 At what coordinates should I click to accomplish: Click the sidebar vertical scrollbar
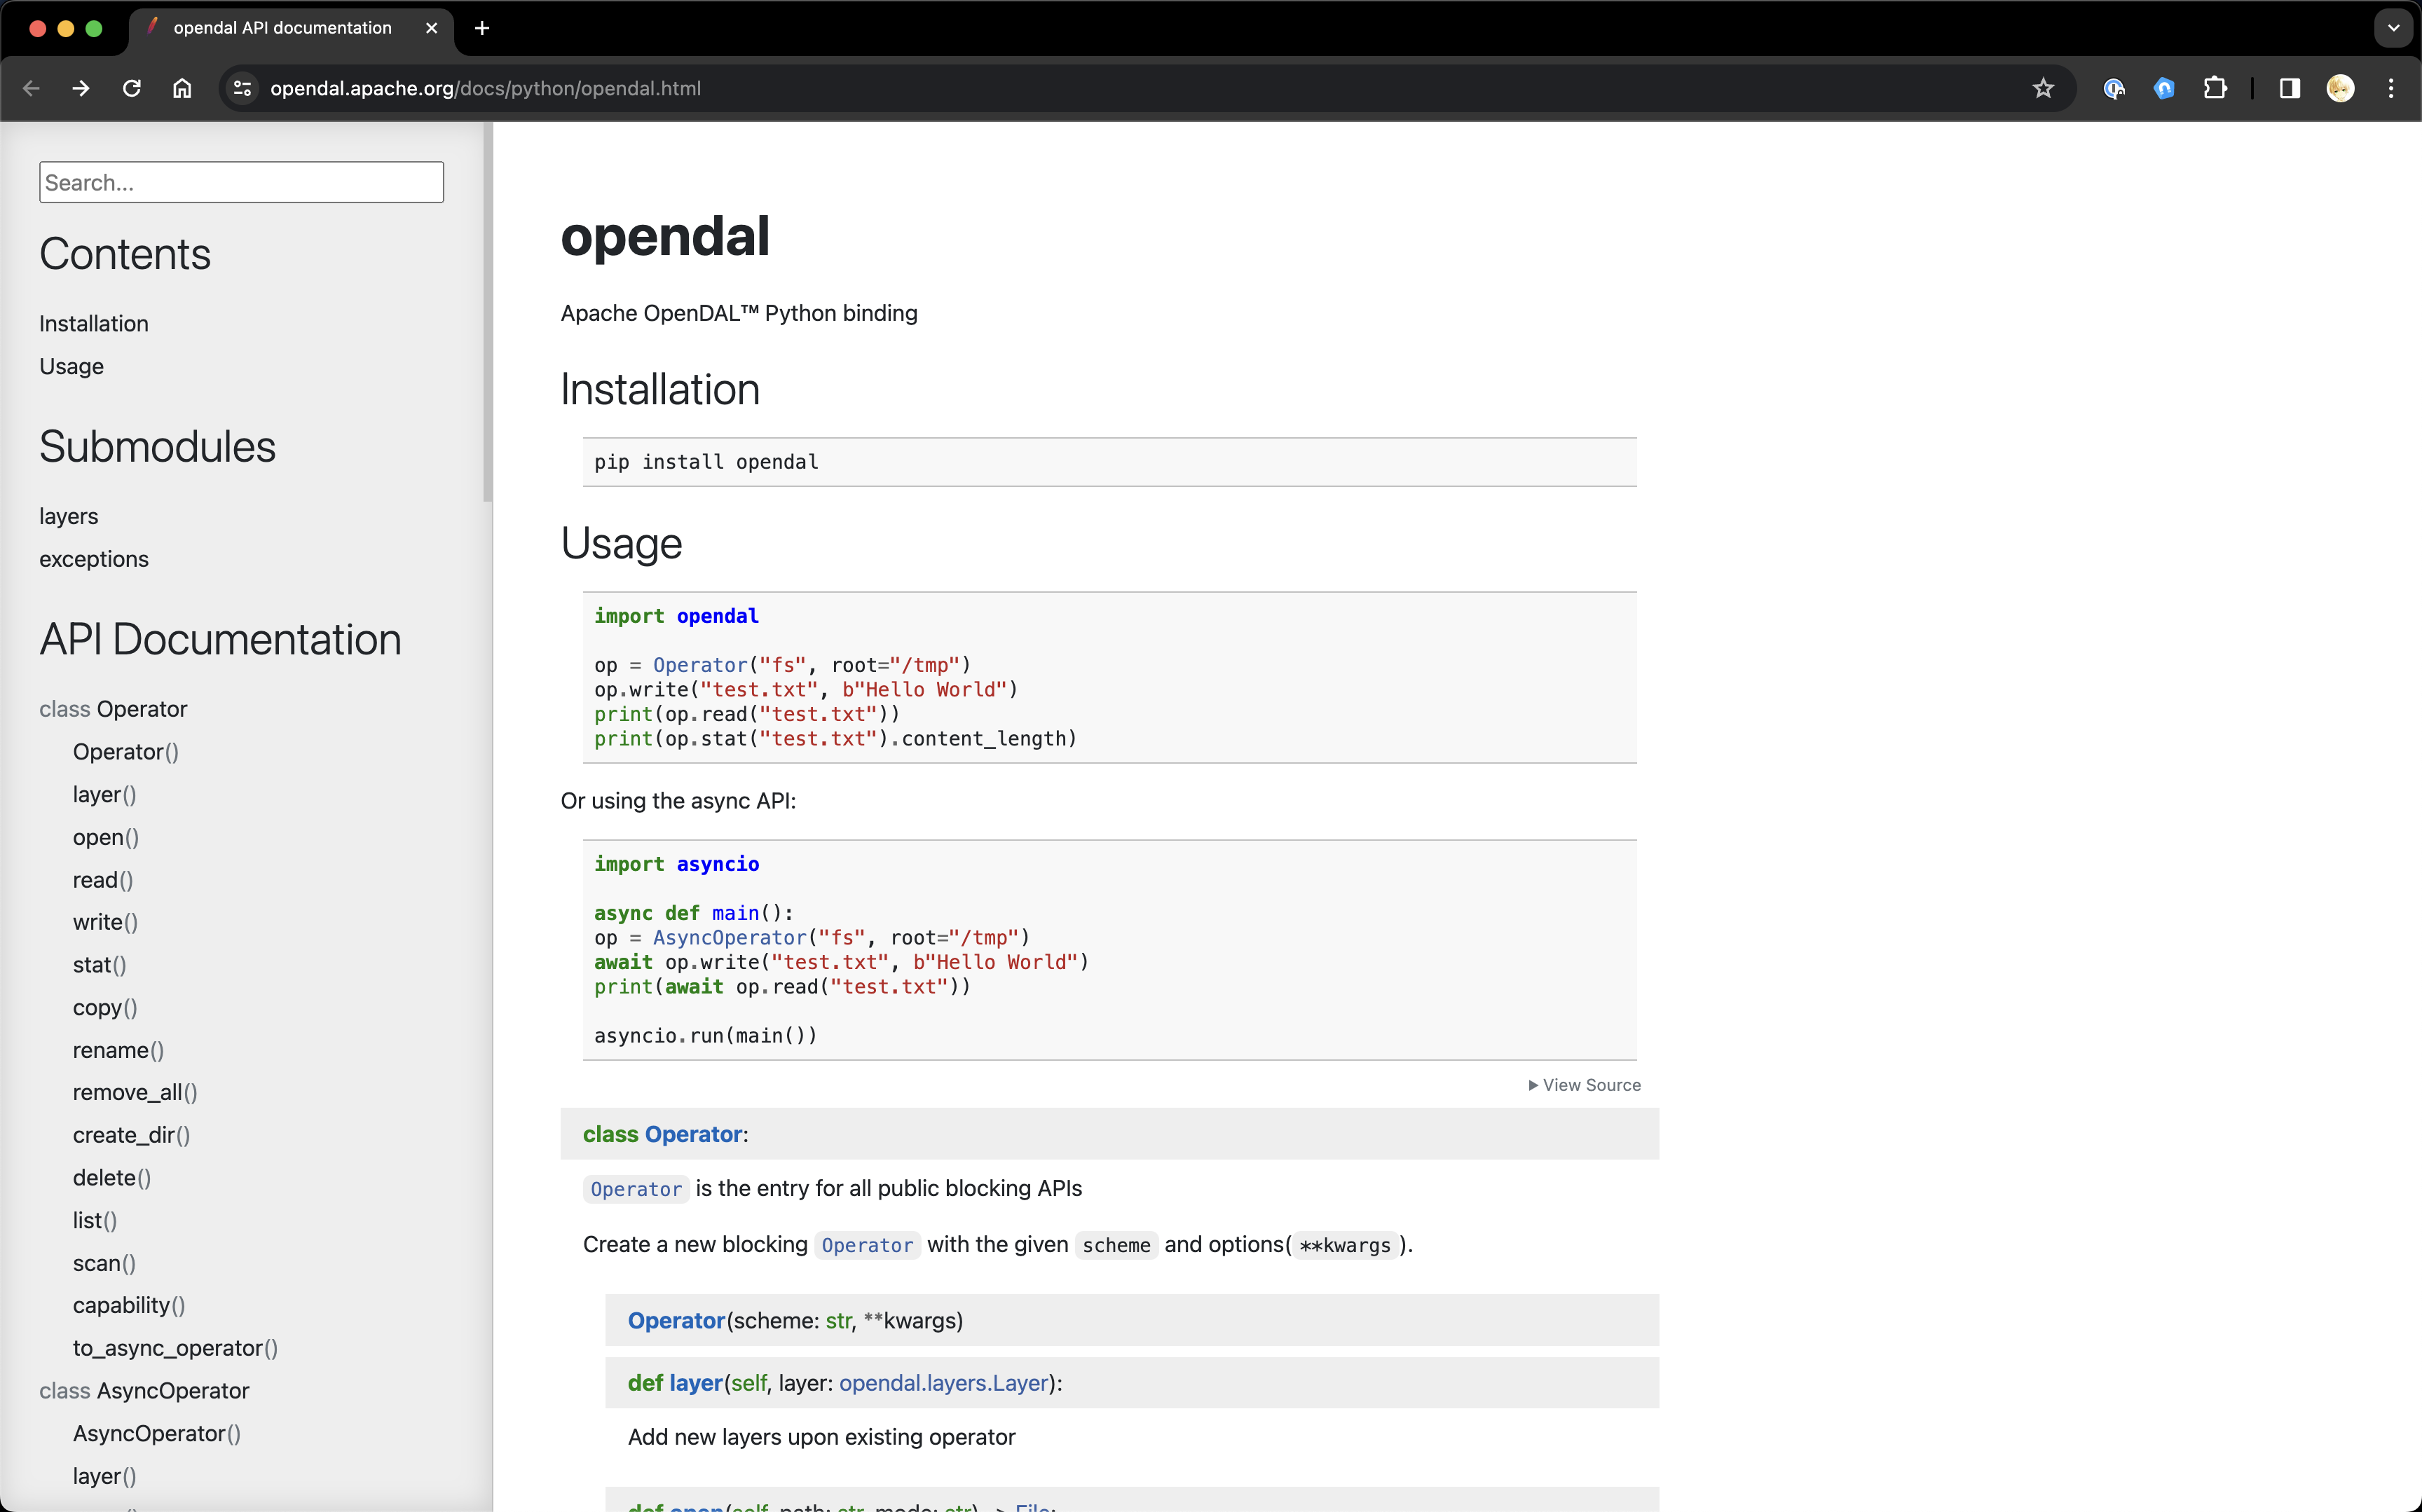pyautogui.click(x=487, y=312)
